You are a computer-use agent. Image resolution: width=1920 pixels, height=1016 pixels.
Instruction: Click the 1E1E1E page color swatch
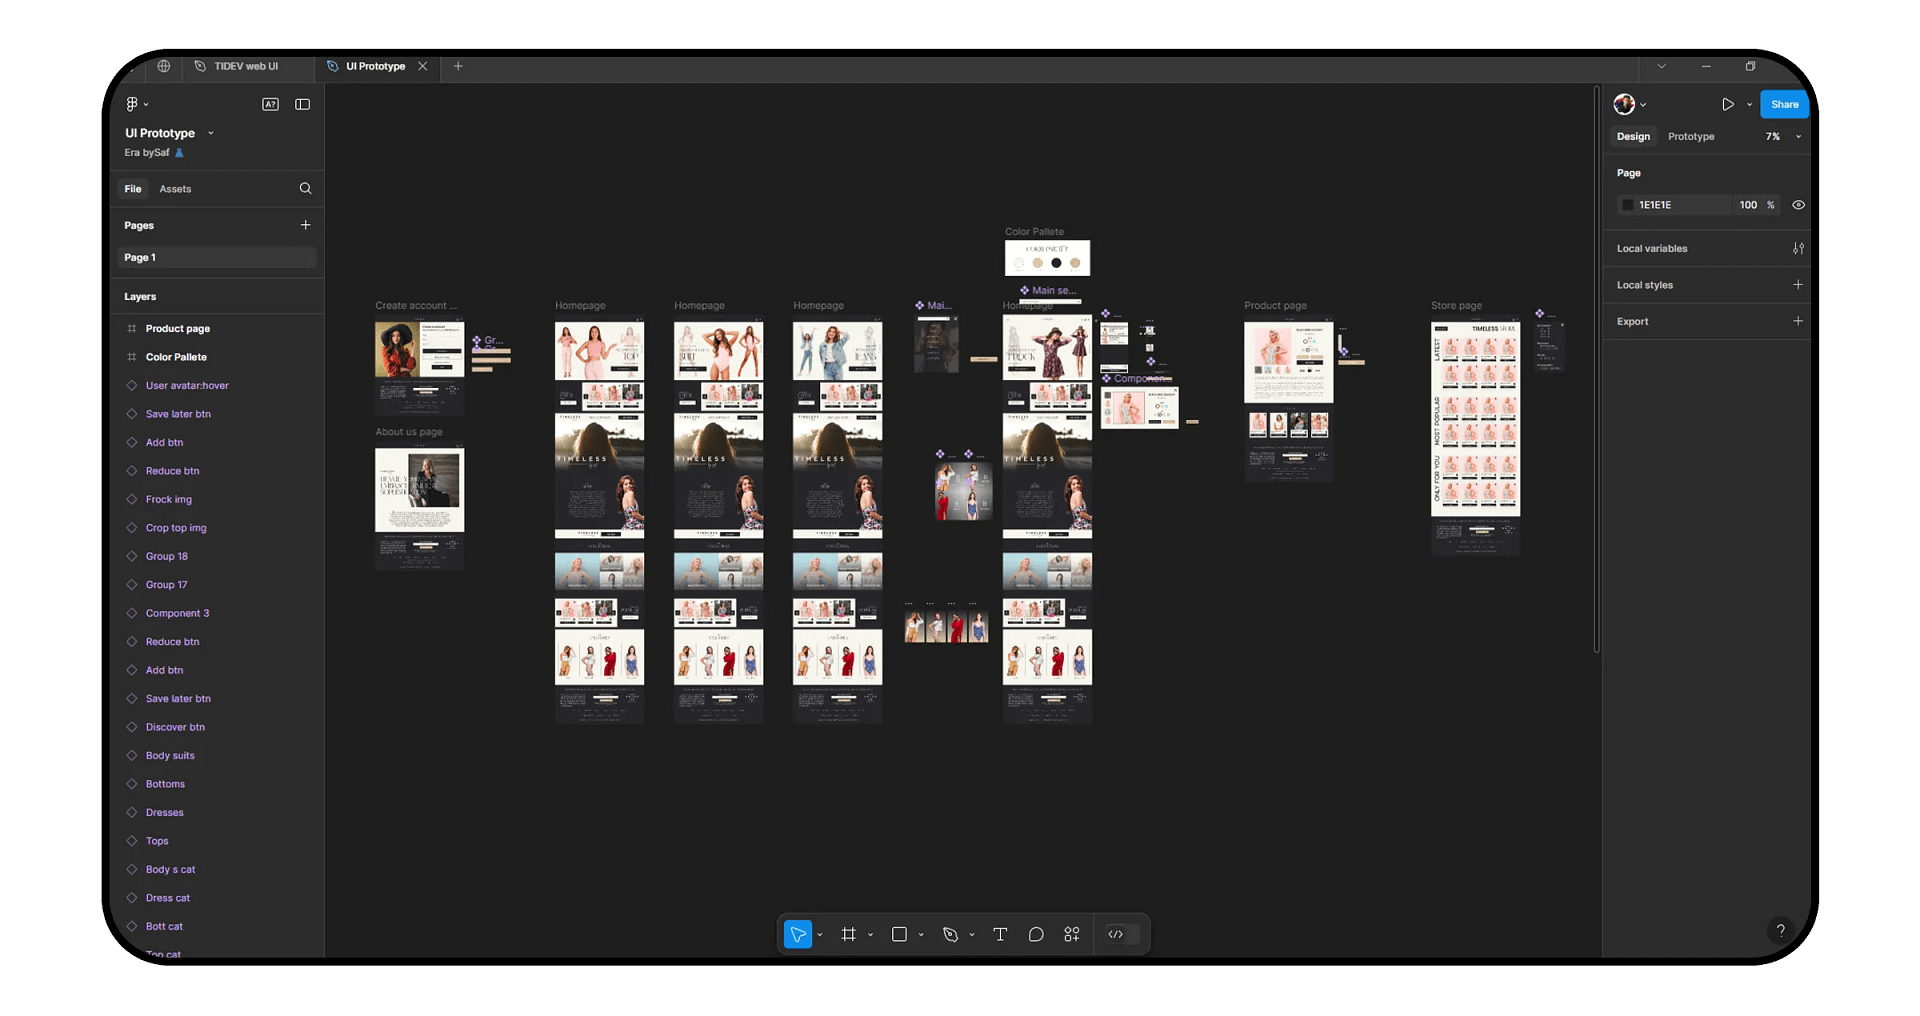pyautogui.click(x=1627, y=205)
